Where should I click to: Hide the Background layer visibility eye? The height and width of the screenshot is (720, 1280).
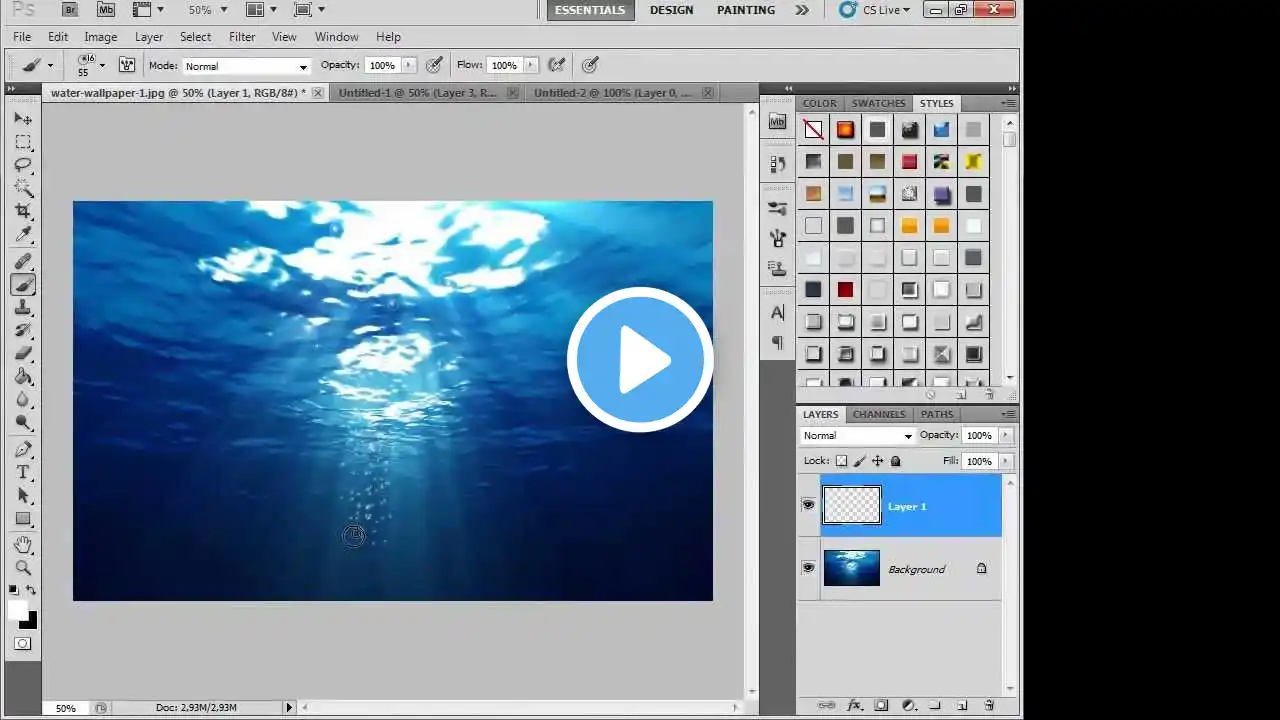[808, 568]
